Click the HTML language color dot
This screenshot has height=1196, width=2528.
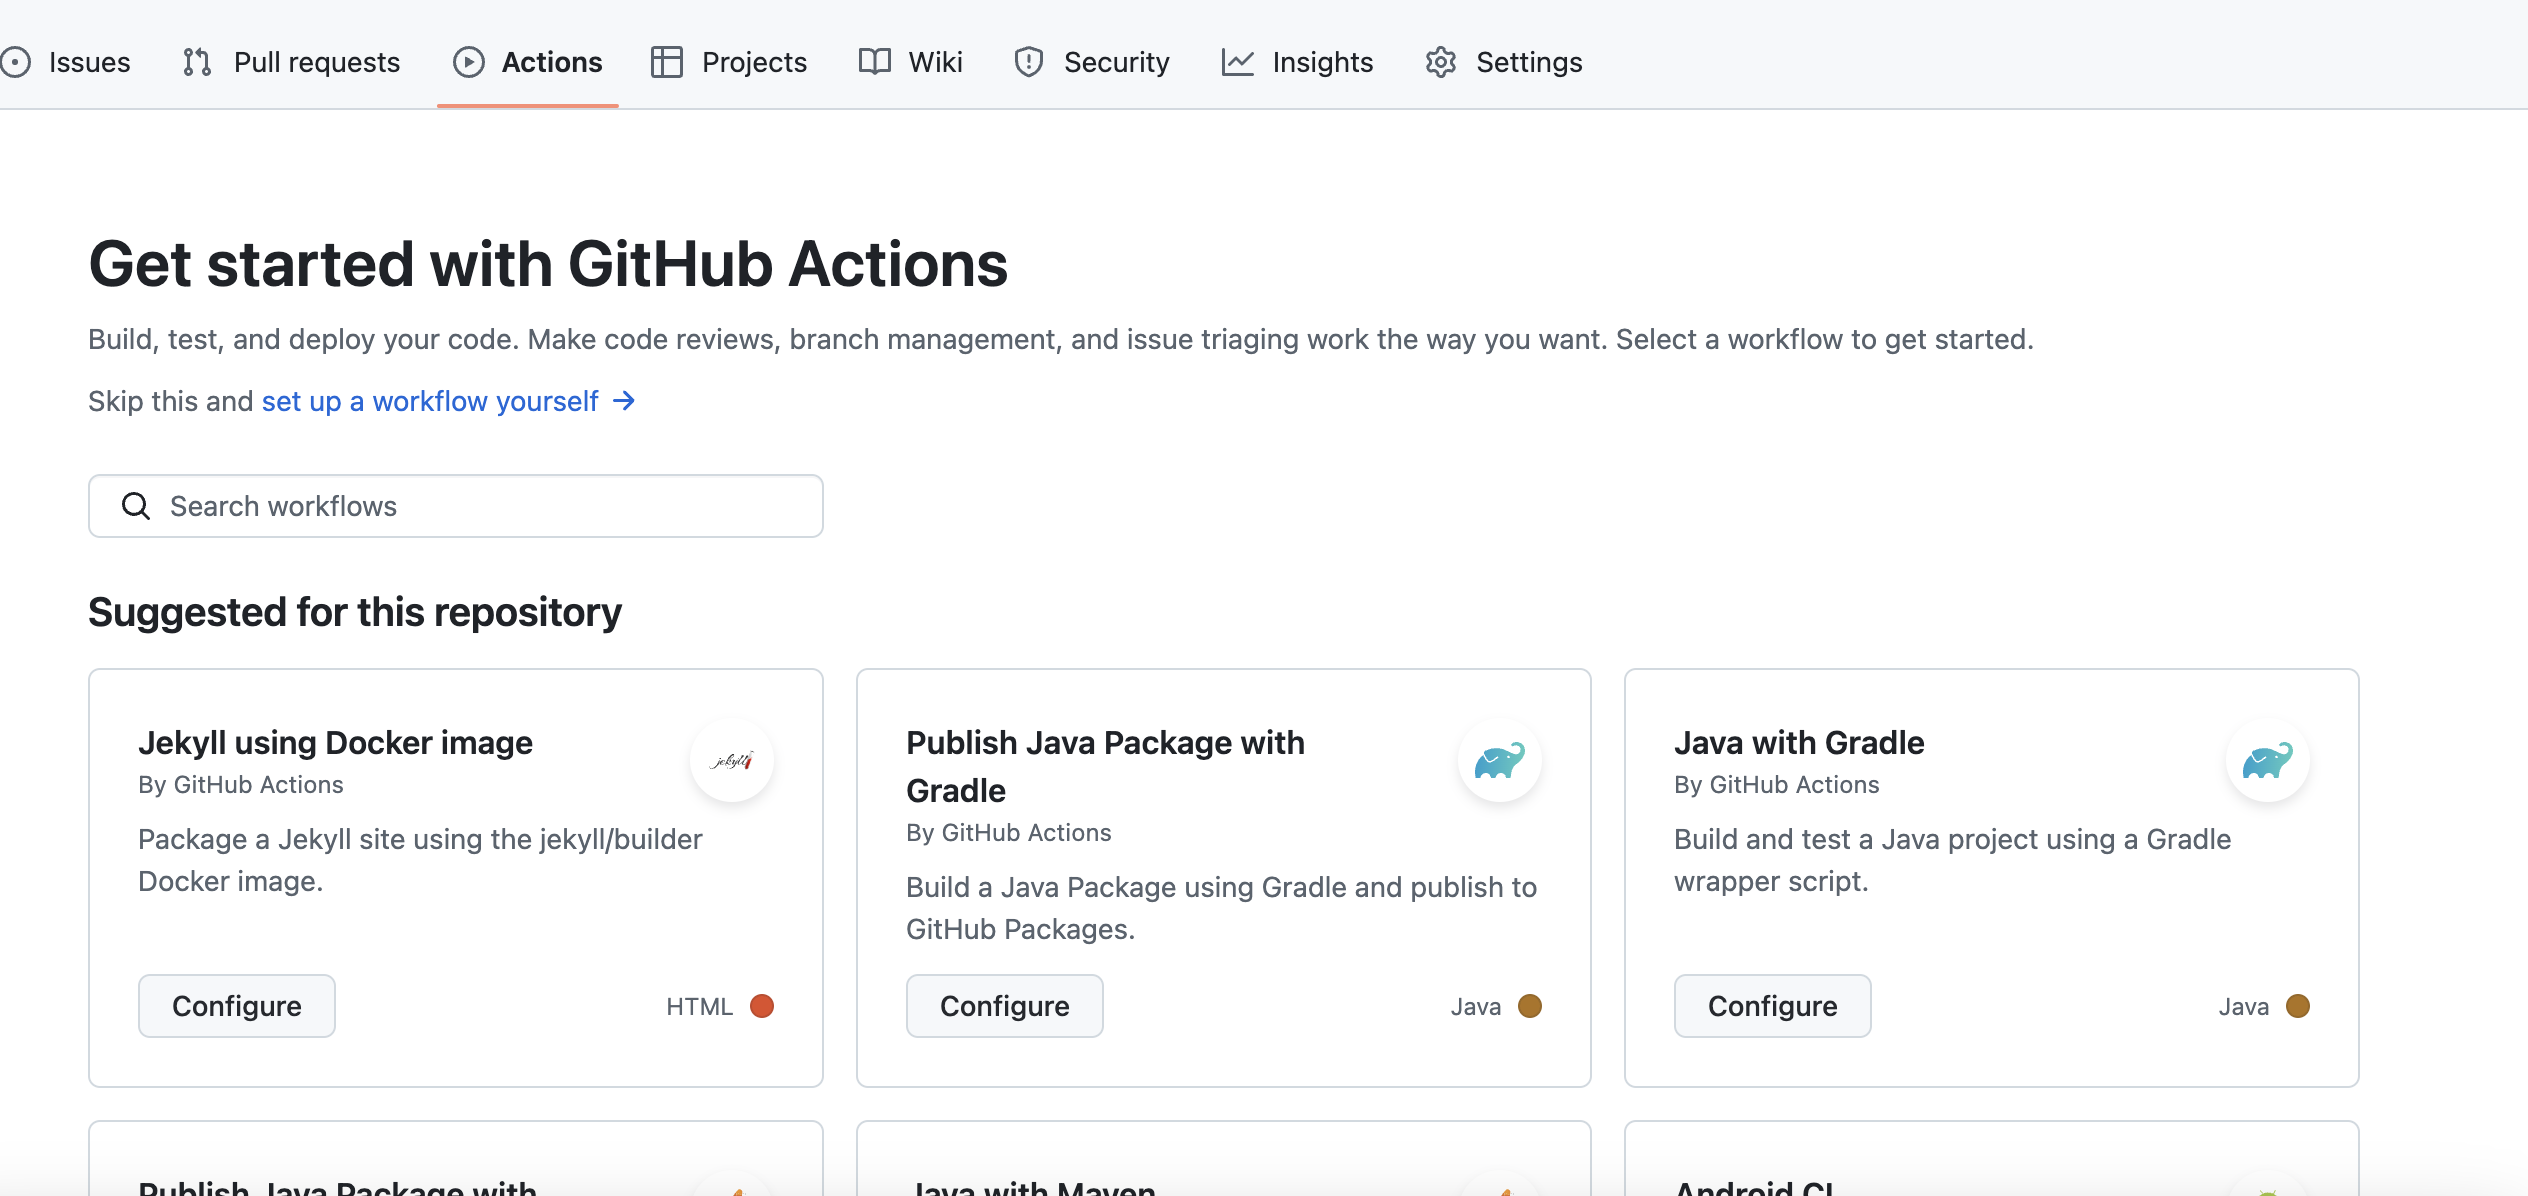click(x=762, y=1006)
